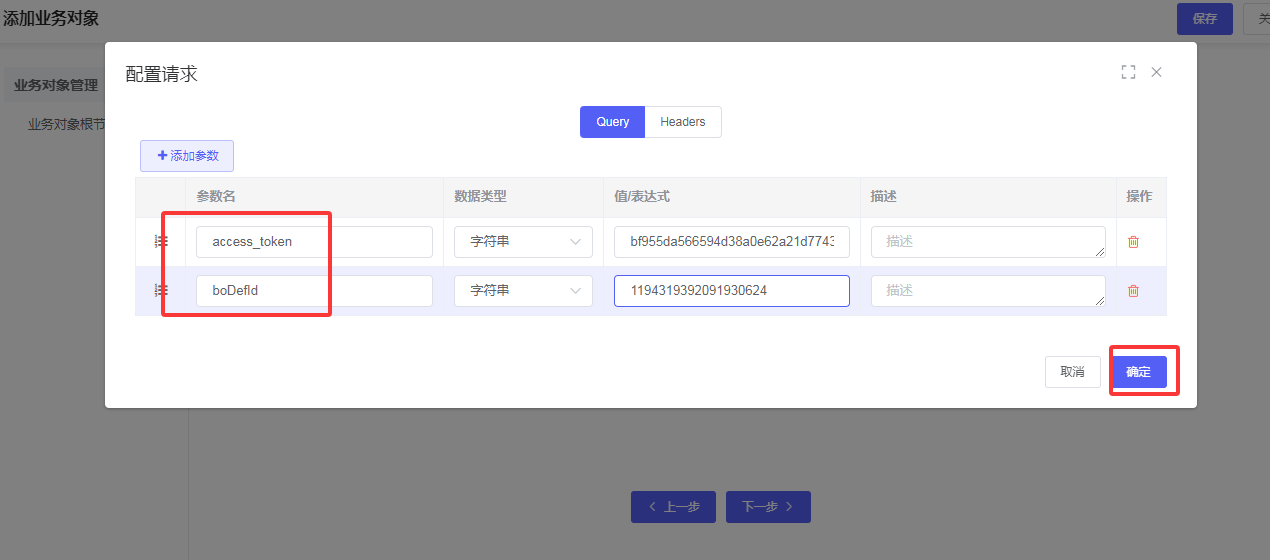
Task: Focus the value field starting with bf955da
Action: pyautogui.click(x=731, y=242)
